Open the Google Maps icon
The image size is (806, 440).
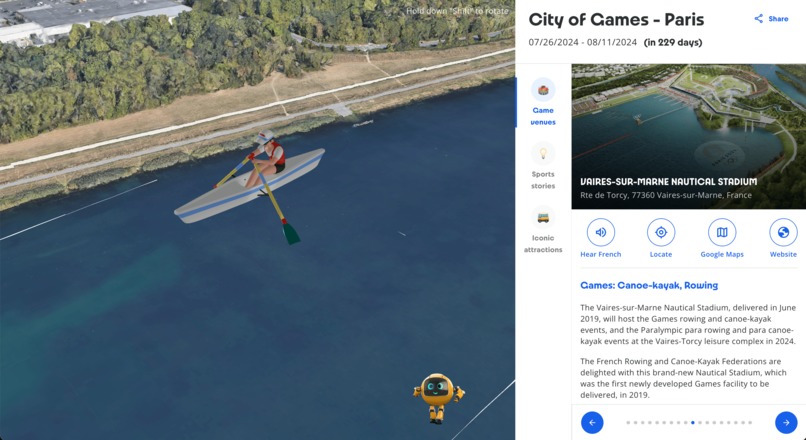(x=722, y=232)
